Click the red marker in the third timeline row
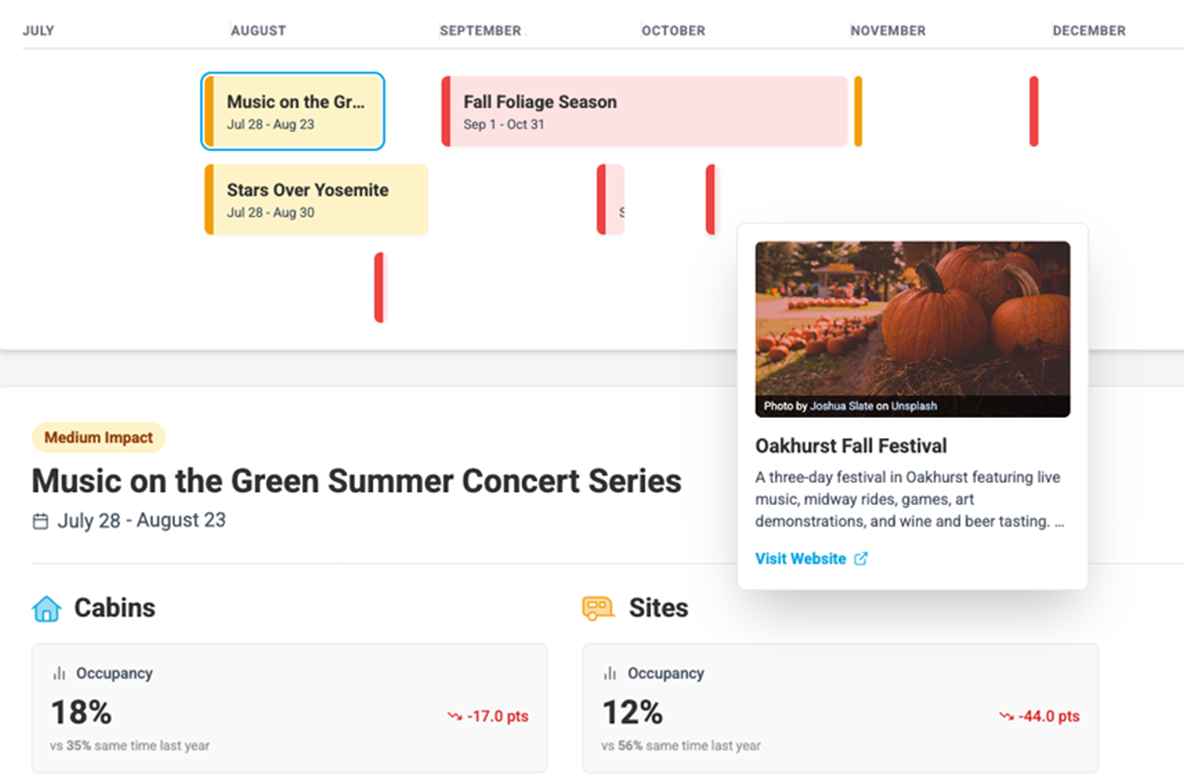 pyautogui.click(x=379, y=288)
